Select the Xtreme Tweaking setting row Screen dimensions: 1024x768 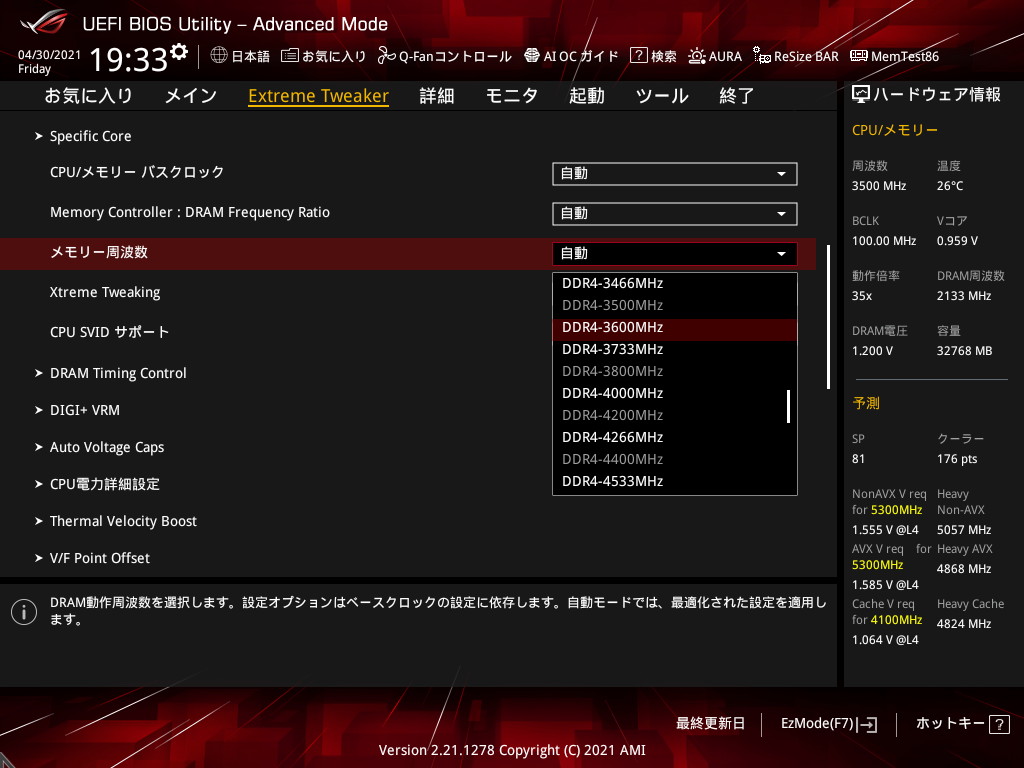click(x=408, y=293)
